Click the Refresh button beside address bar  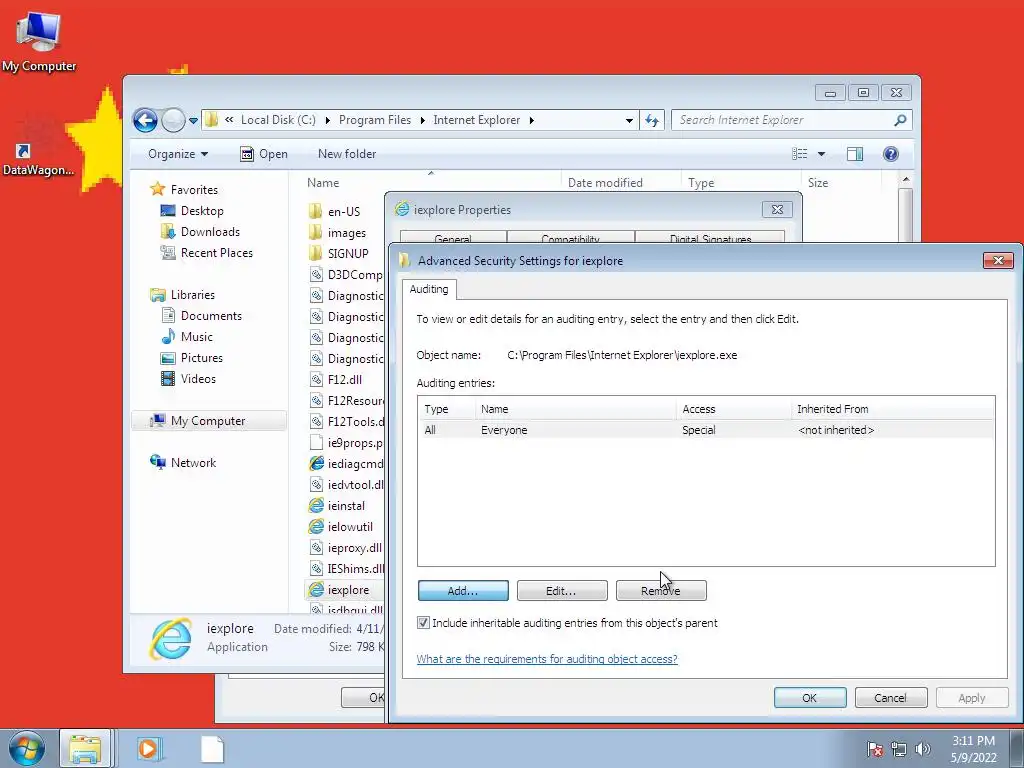652,120
